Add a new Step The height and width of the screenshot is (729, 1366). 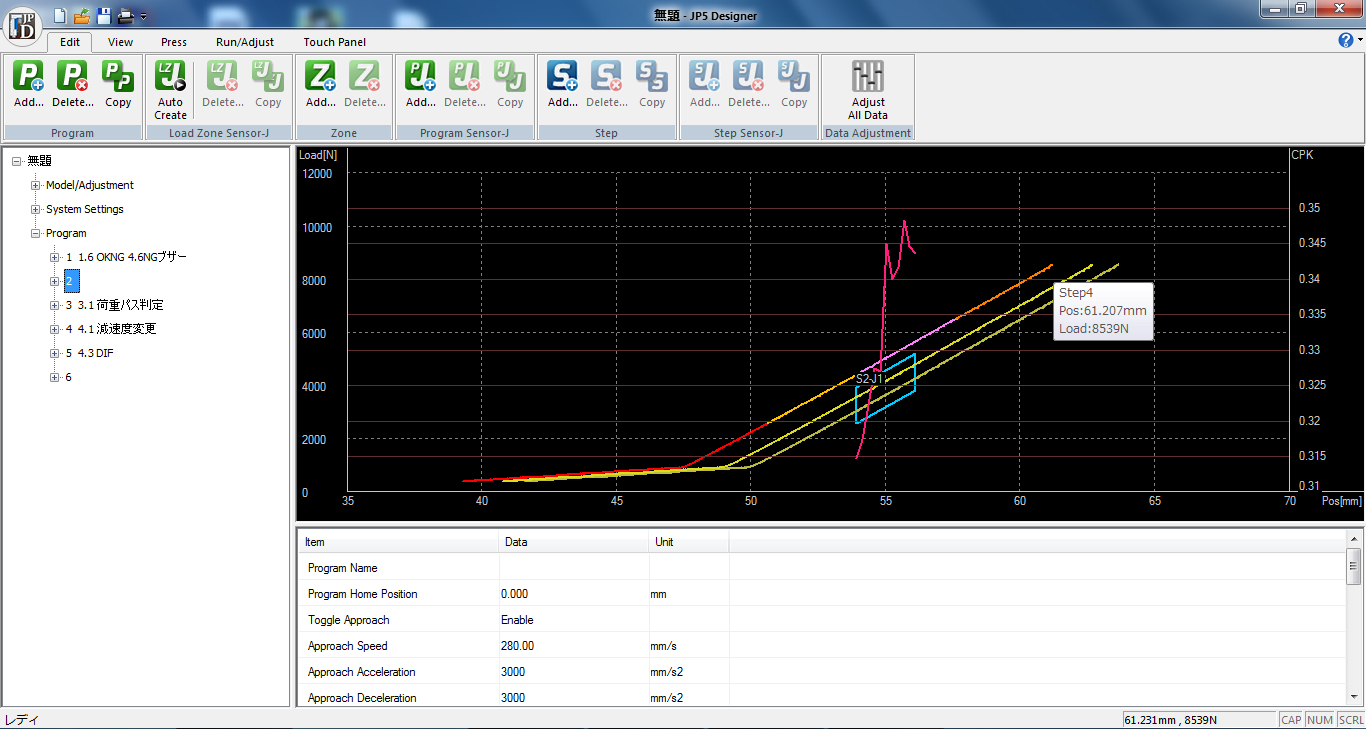562,83
